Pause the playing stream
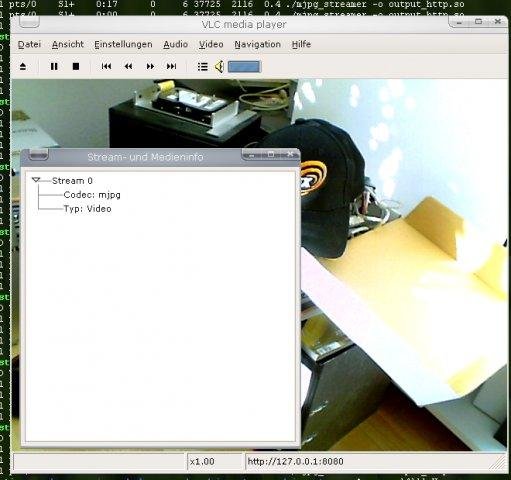This screenshot has height=480, width=511. [54, 67]
